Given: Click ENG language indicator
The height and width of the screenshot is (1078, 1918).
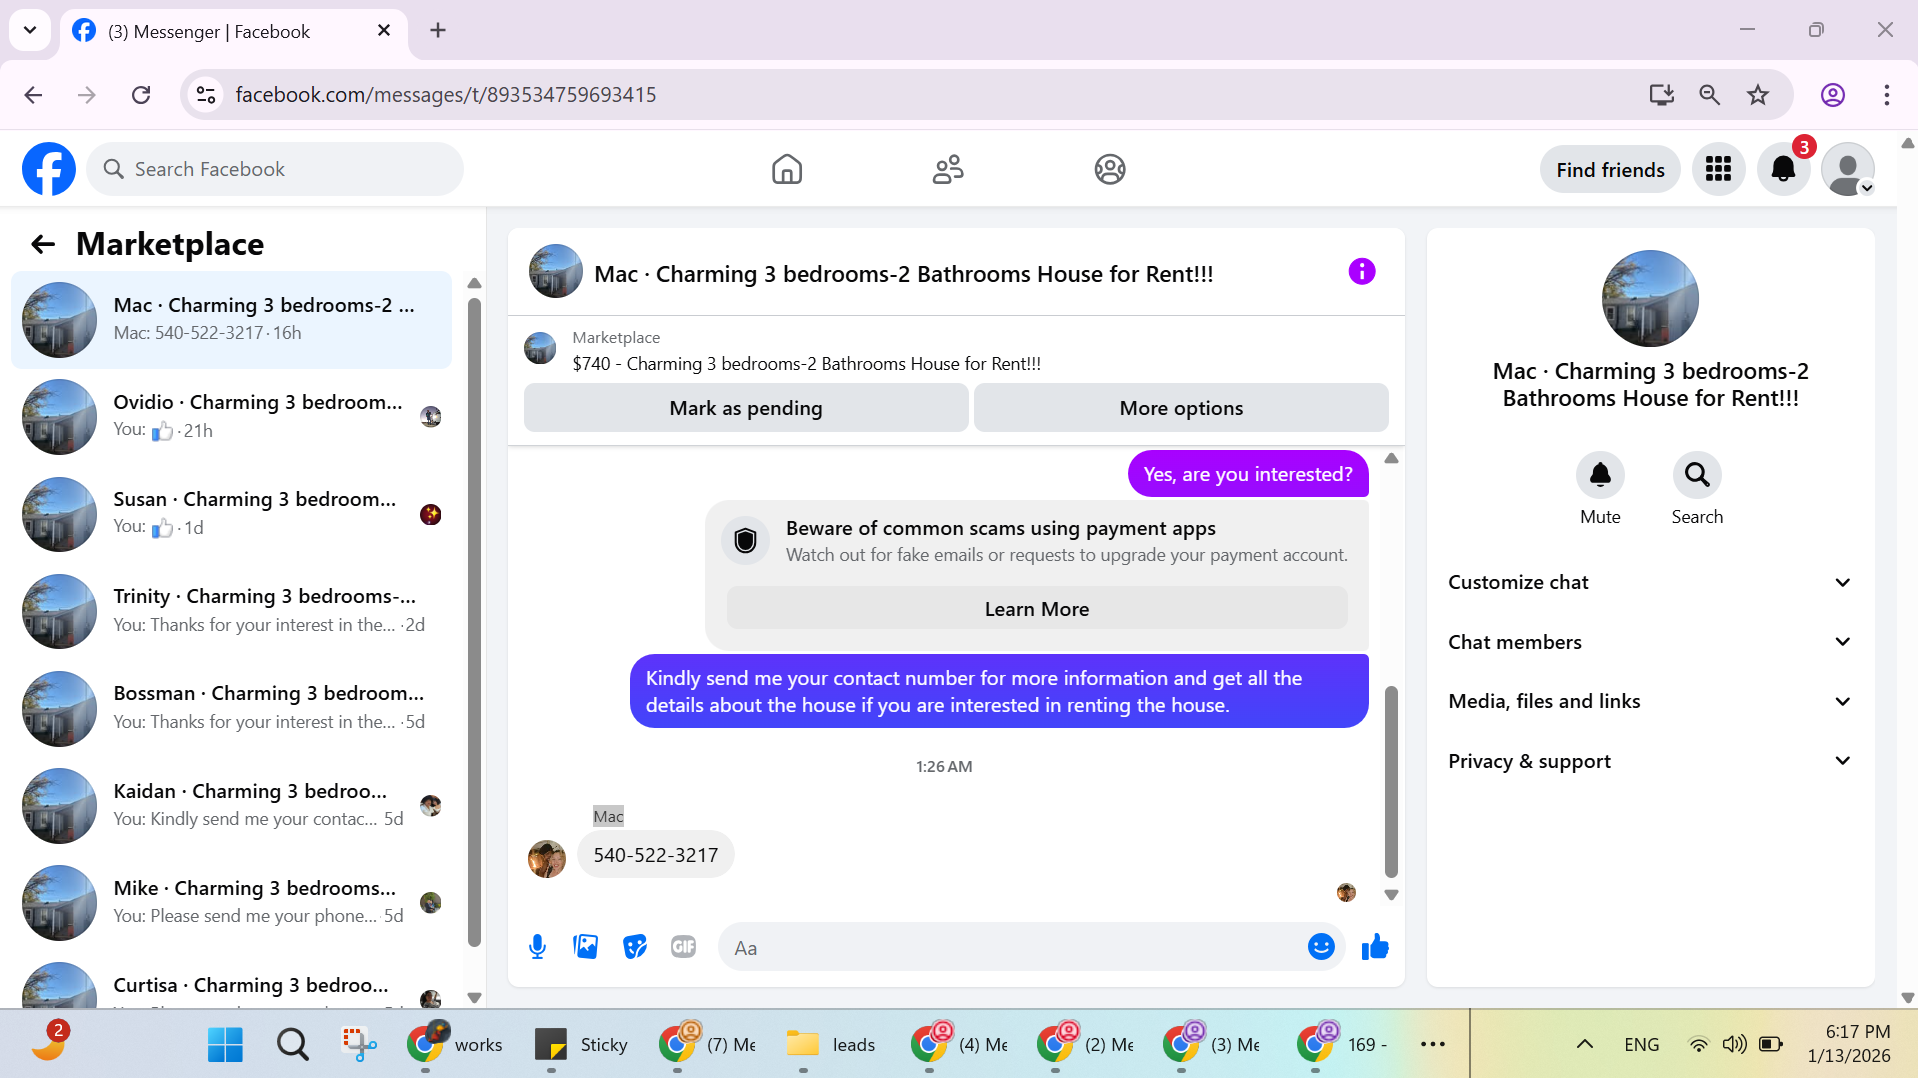Looking at the screenshot, I should (x=1641, y=1044).
